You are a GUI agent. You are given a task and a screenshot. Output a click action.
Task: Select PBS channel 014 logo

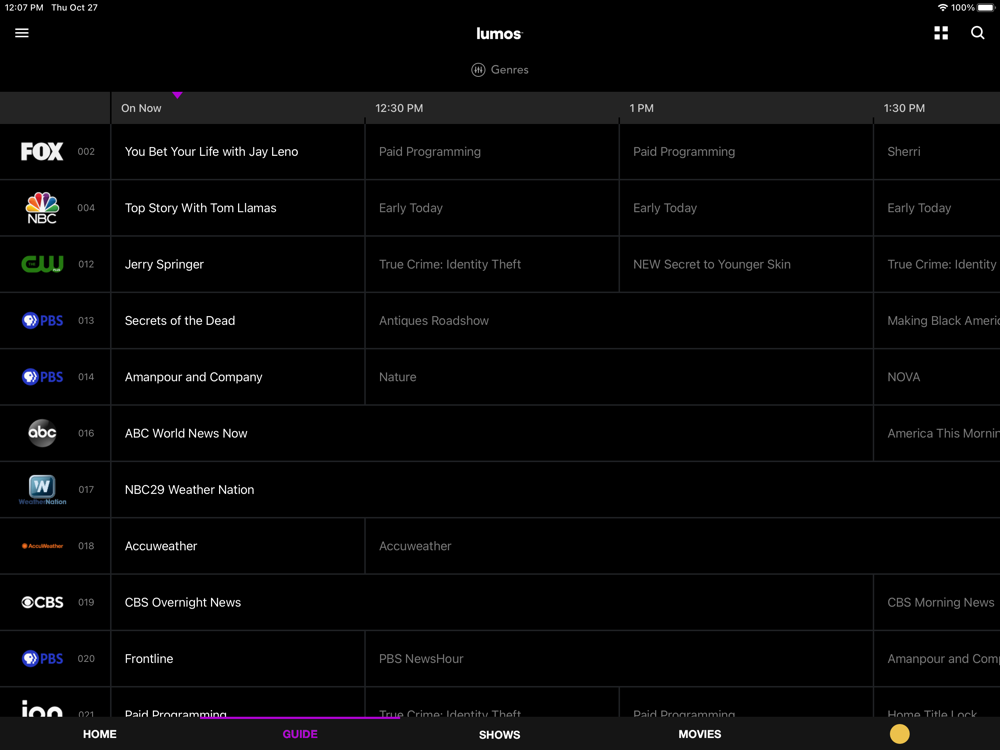click(x=42, y=377)
